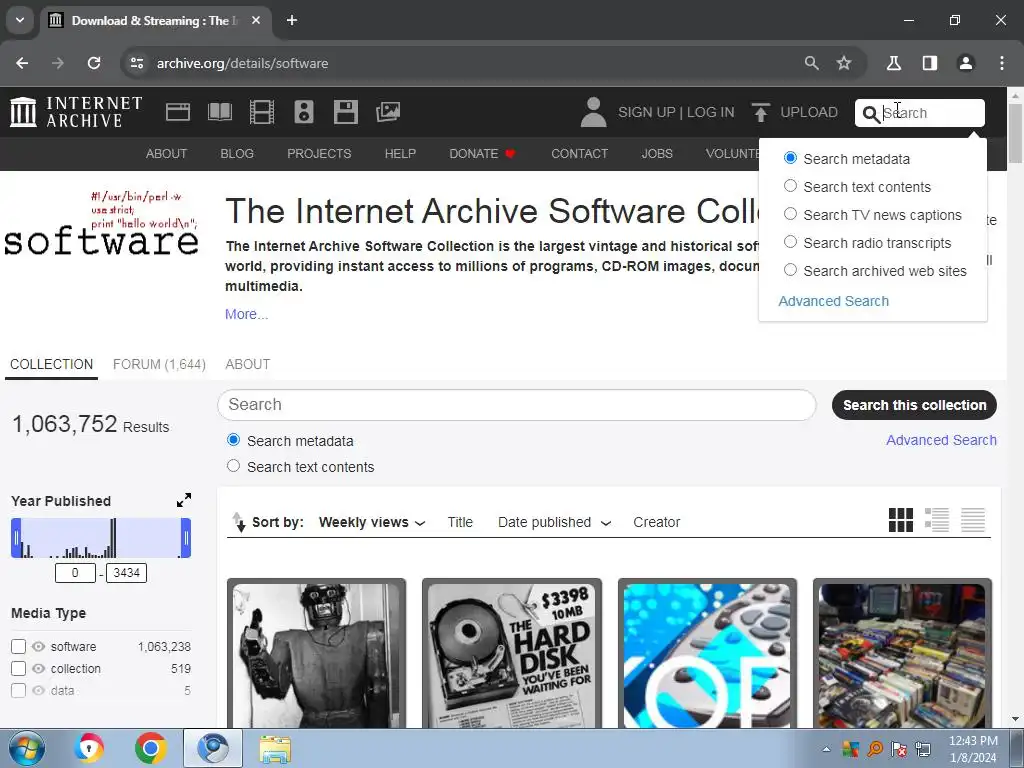Open the DONATE nav item
The height and width of the screenshot is (768, 1024).
483,153
